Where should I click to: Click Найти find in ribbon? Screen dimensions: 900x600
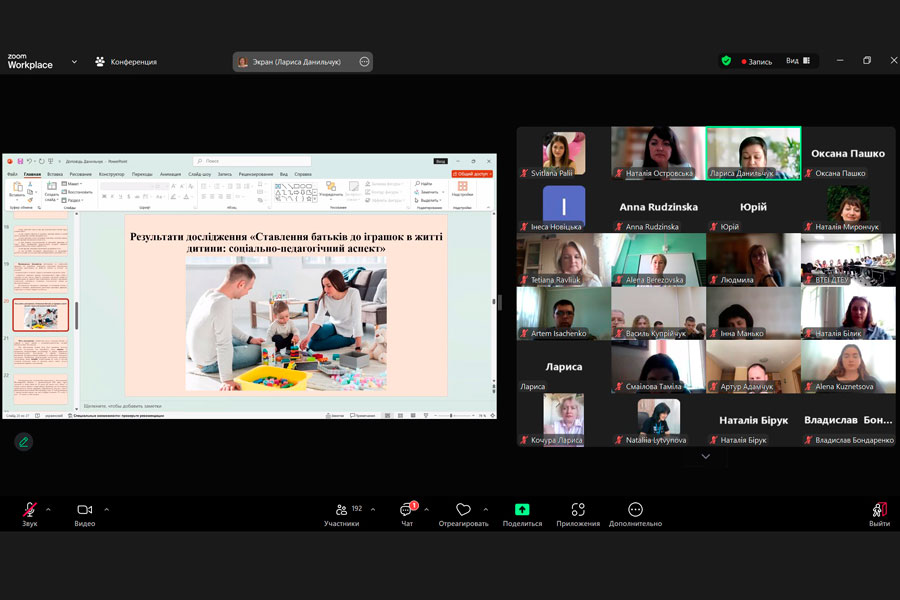click(424, 184)
